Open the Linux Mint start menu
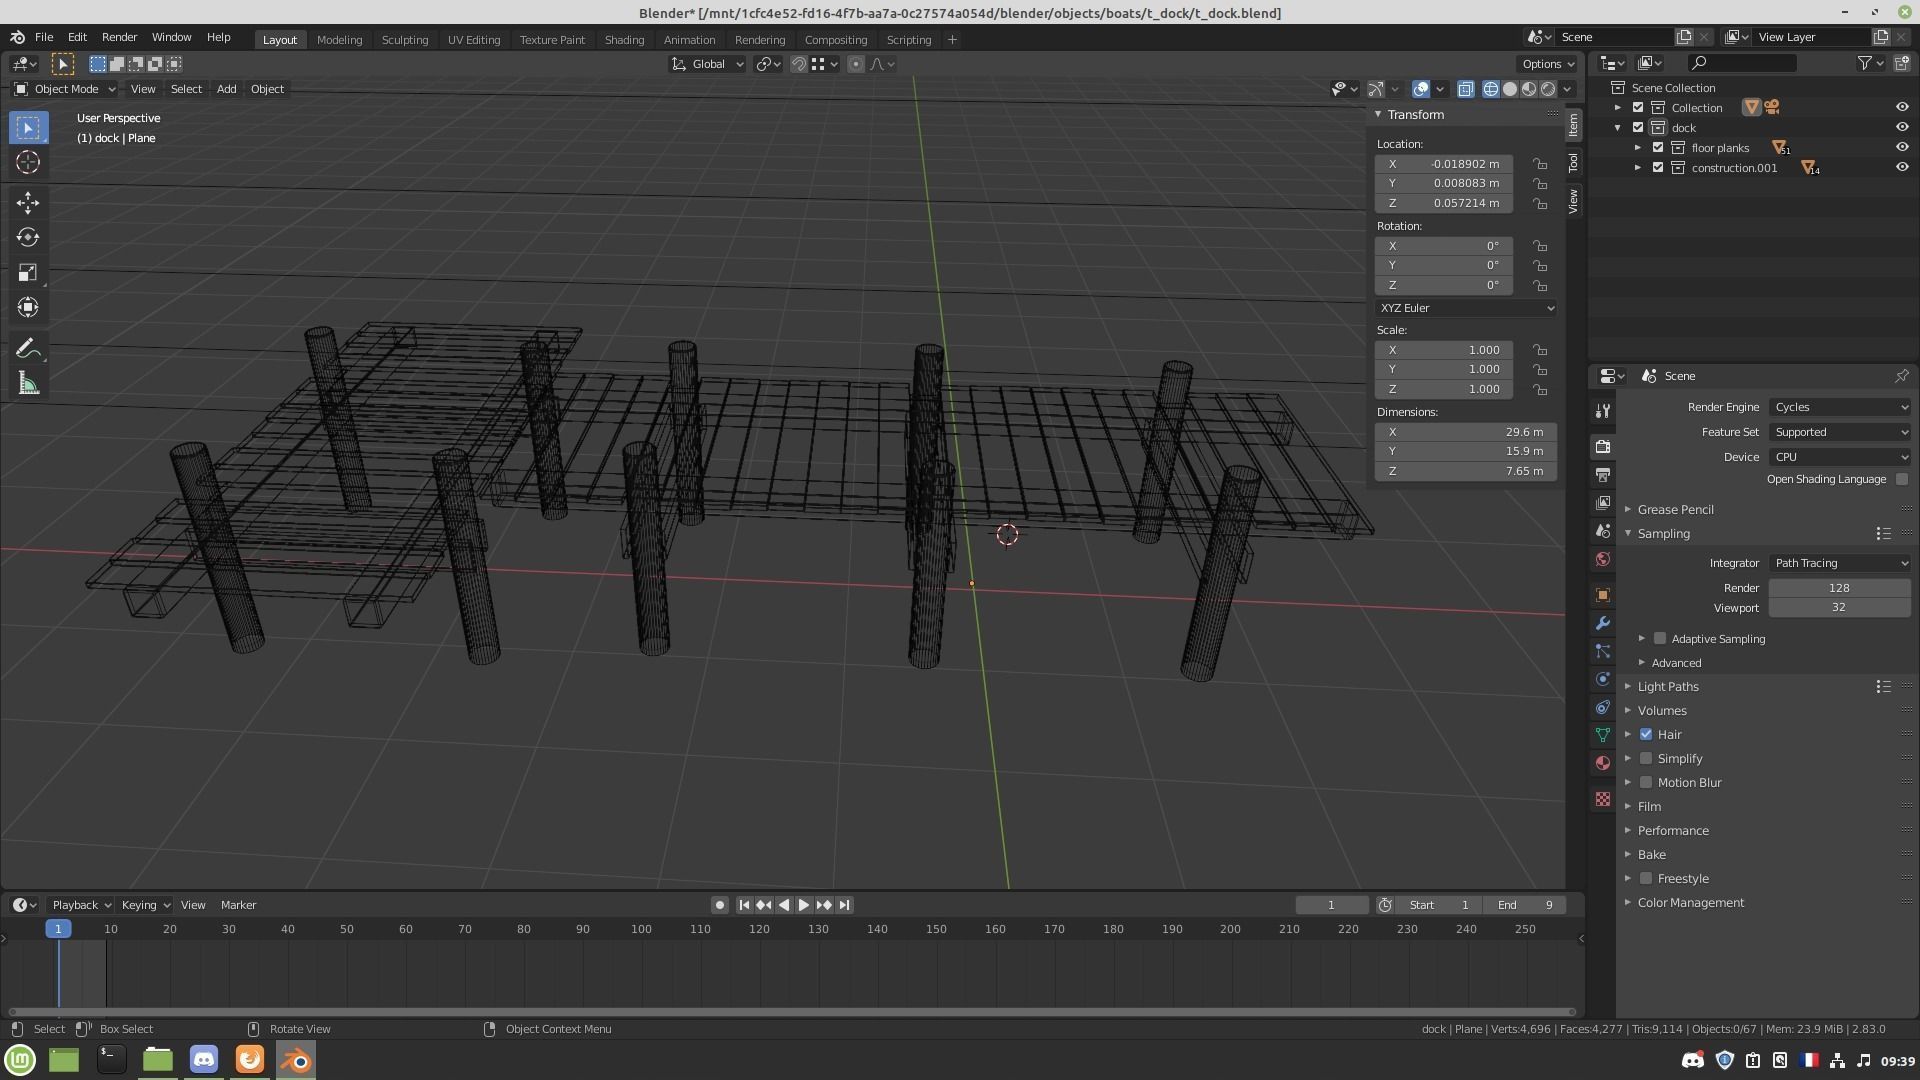The height and width of the screenshot is (1080, 1920). 20,1060
